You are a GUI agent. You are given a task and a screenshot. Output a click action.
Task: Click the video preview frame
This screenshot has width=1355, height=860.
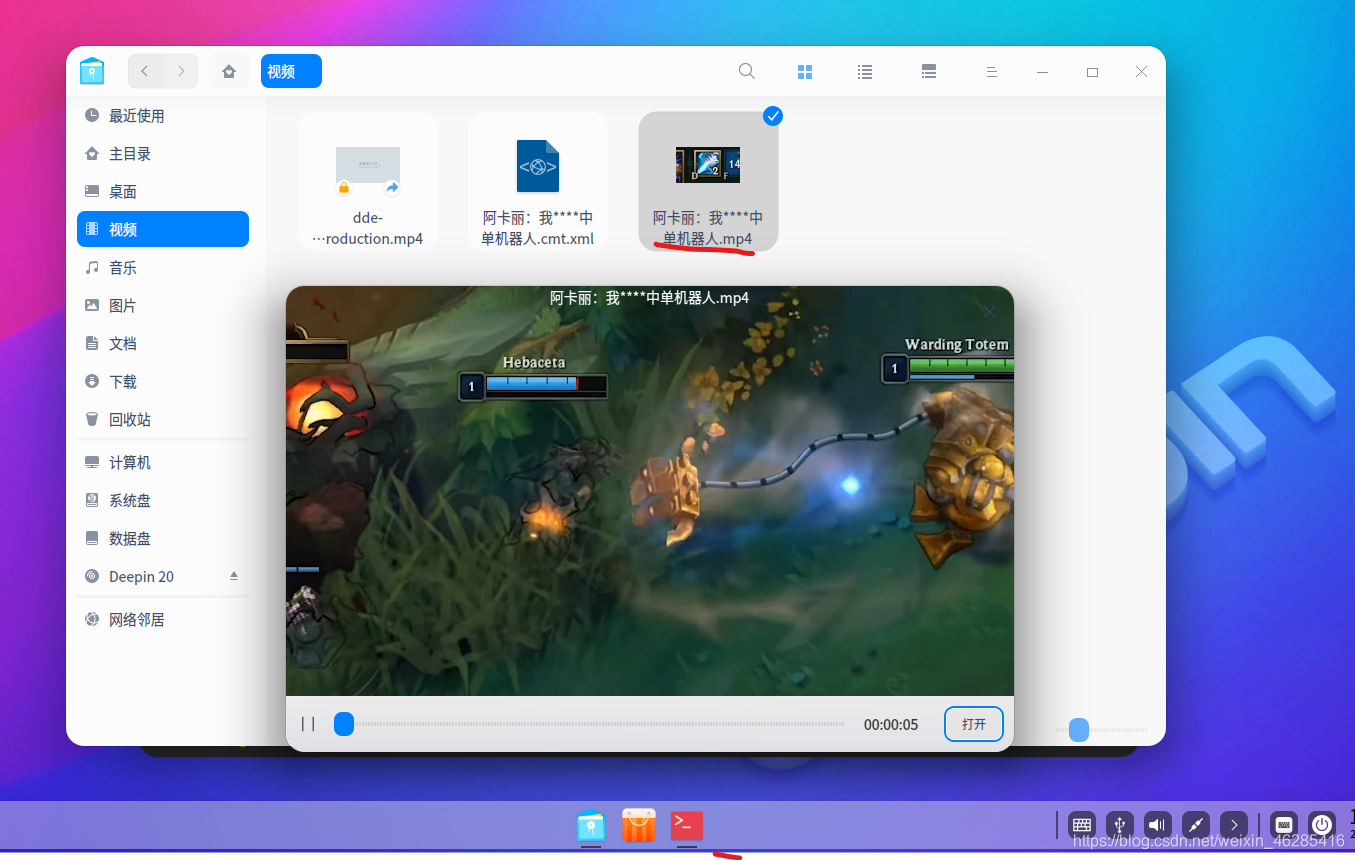pyautogui.click(x=650, y=491)
